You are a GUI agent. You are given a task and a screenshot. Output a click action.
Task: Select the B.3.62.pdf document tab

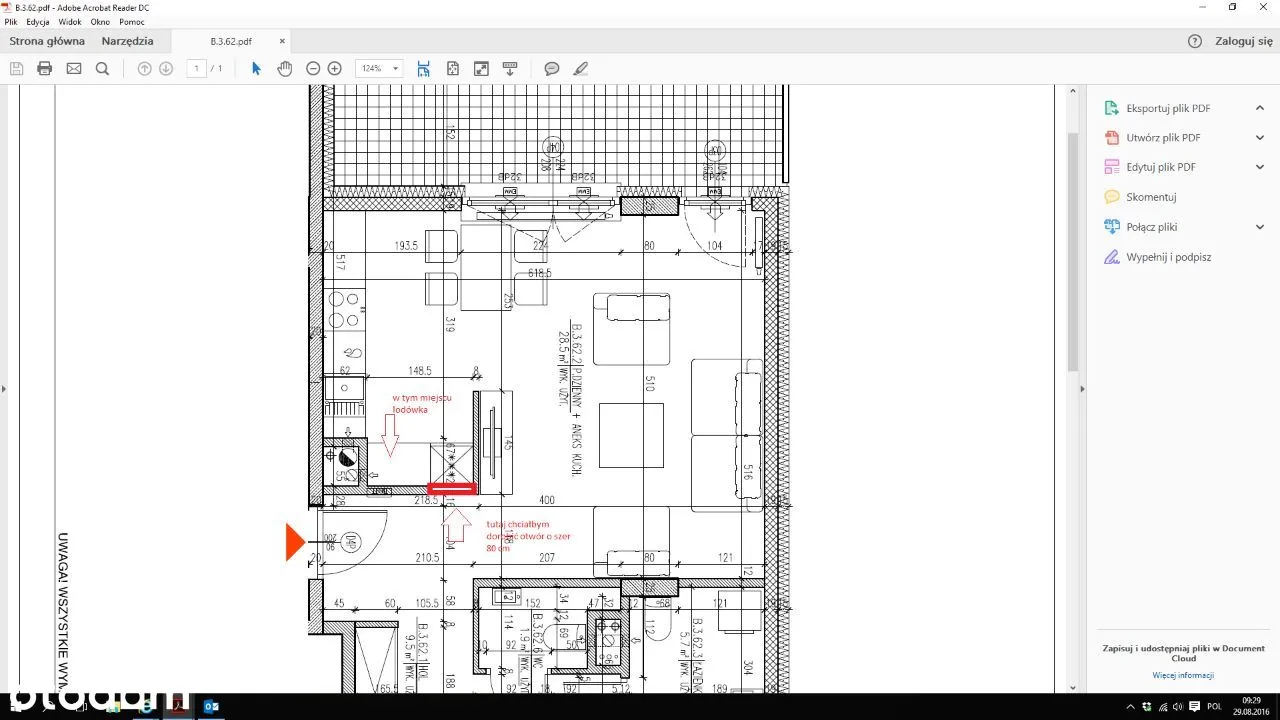point(231,41)
